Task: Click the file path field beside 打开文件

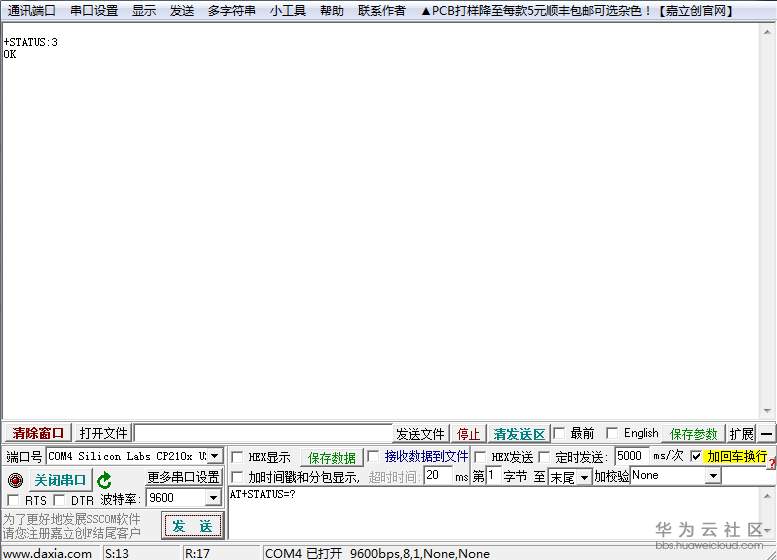Action: click(263, 434)
